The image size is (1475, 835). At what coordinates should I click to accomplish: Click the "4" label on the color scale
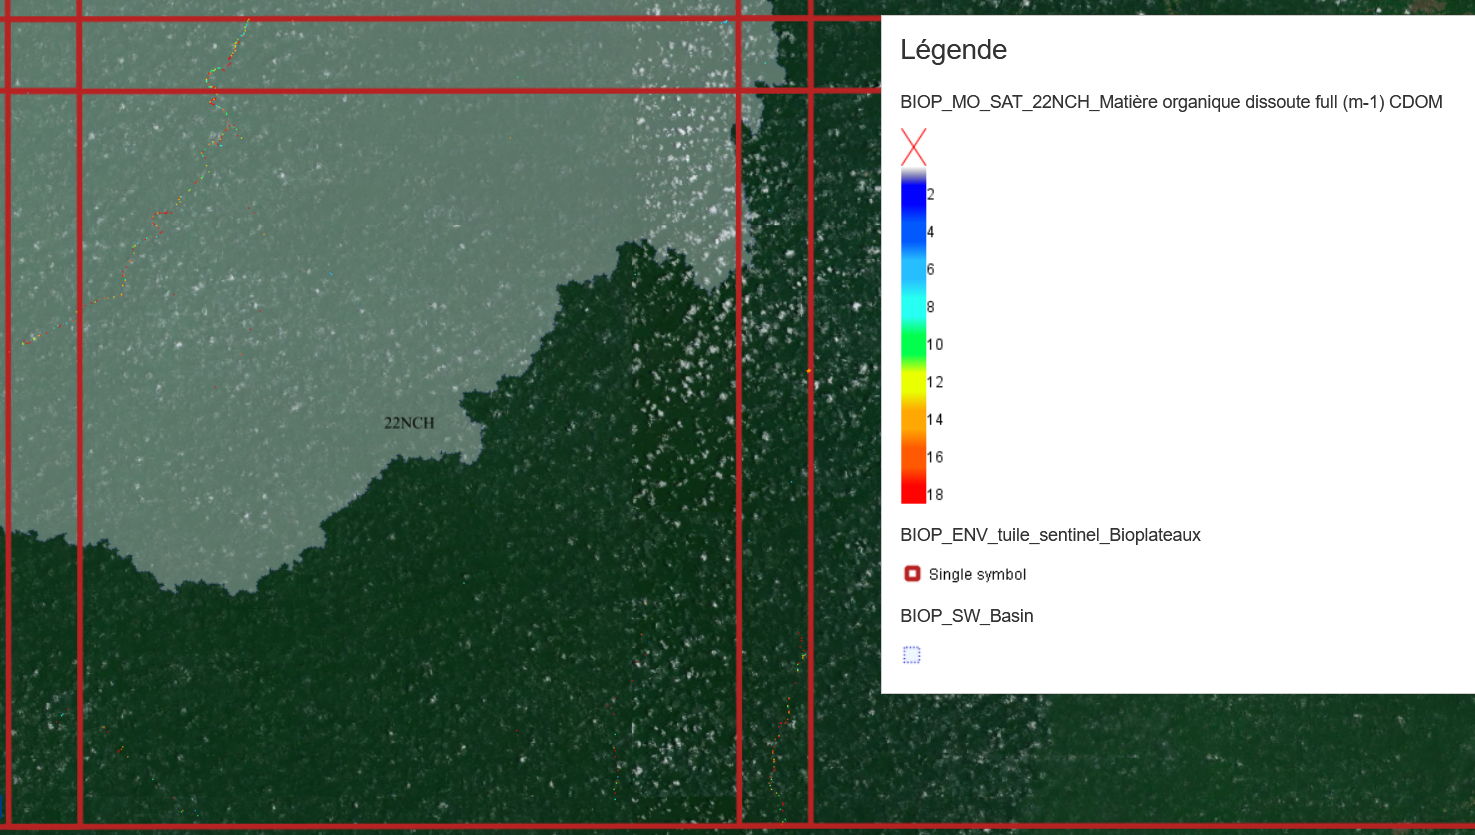pos(931,232)
